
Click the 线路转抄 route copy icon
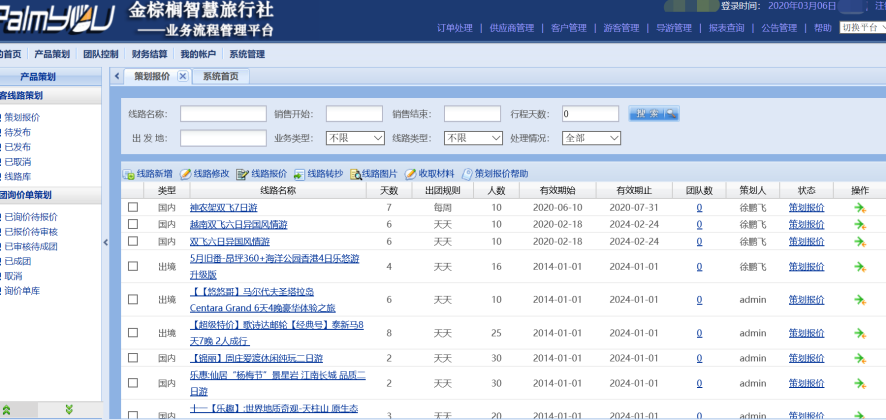[300, 174]
